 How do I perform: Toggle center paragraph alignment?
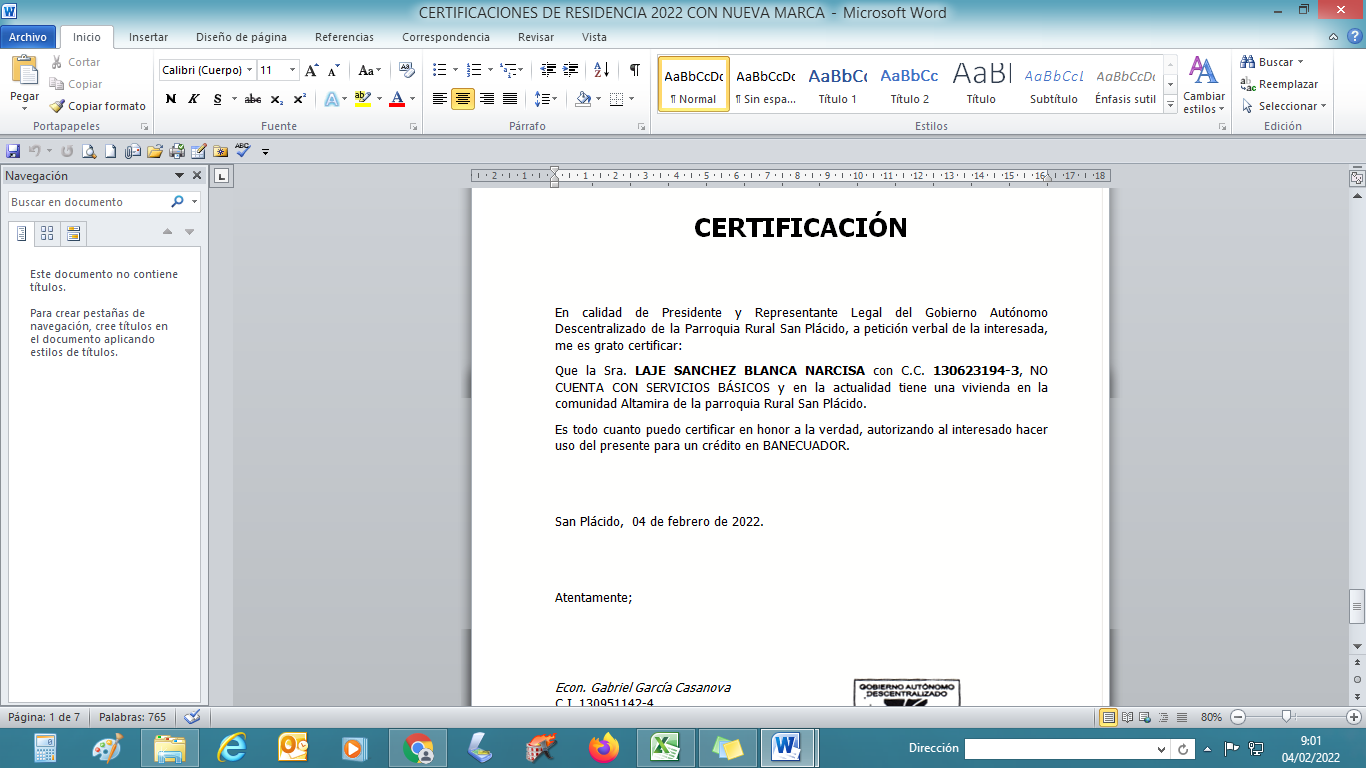[x=463, y=99]
